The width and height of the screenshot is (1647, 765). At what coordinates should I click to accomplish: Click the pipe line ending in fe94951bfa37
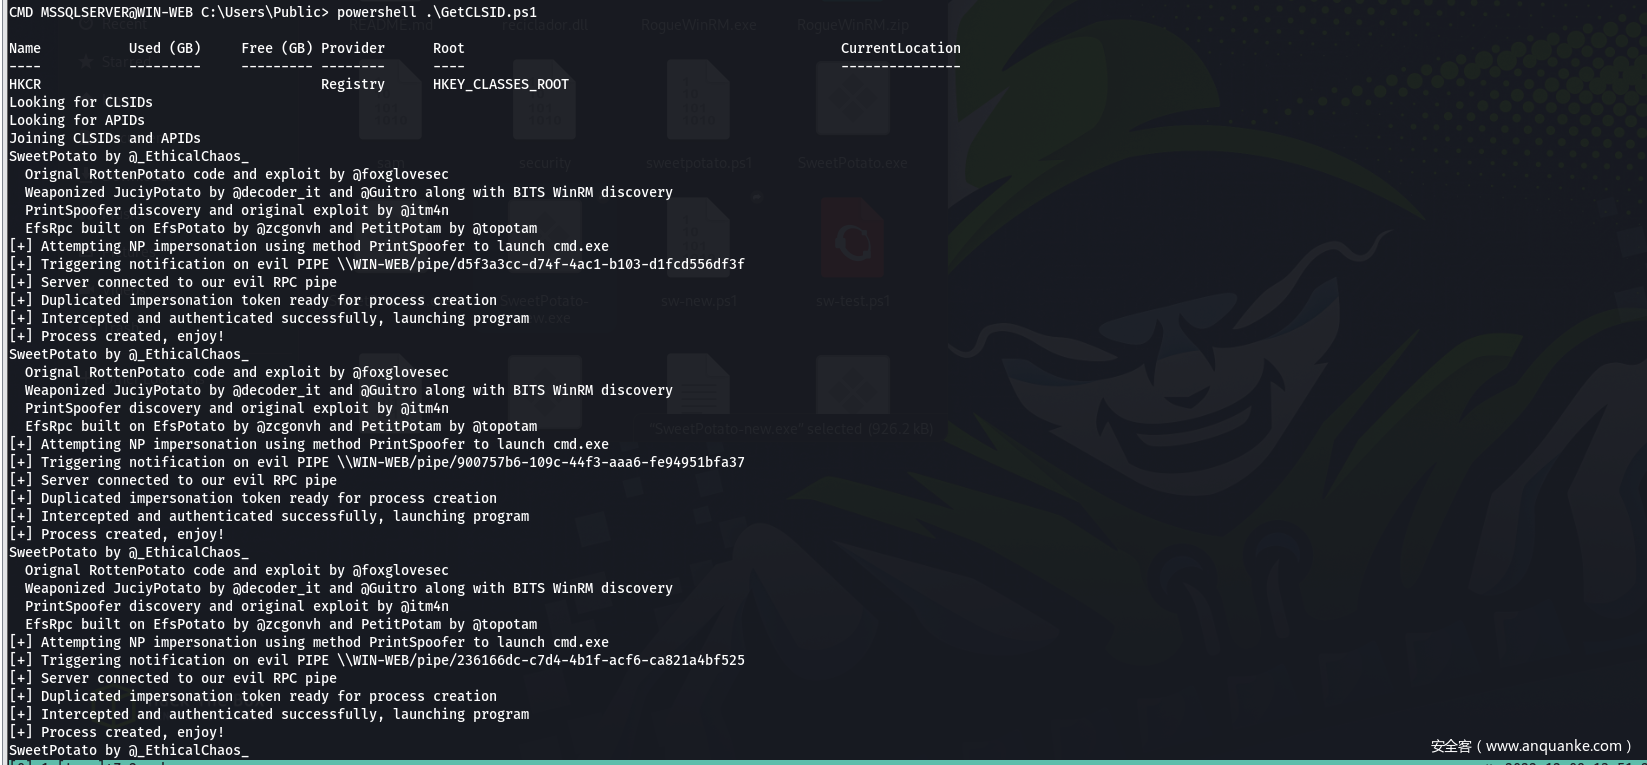pos(377,462)
